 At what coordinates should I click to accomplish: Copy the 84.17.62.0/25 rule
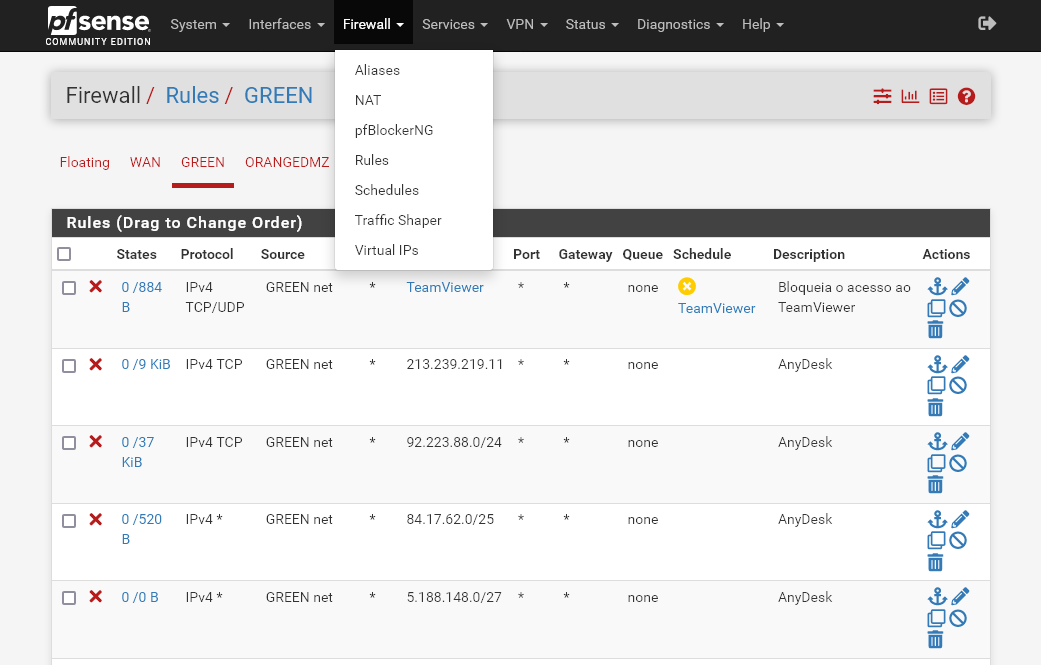pyautogui.click(x=936, y=541)
